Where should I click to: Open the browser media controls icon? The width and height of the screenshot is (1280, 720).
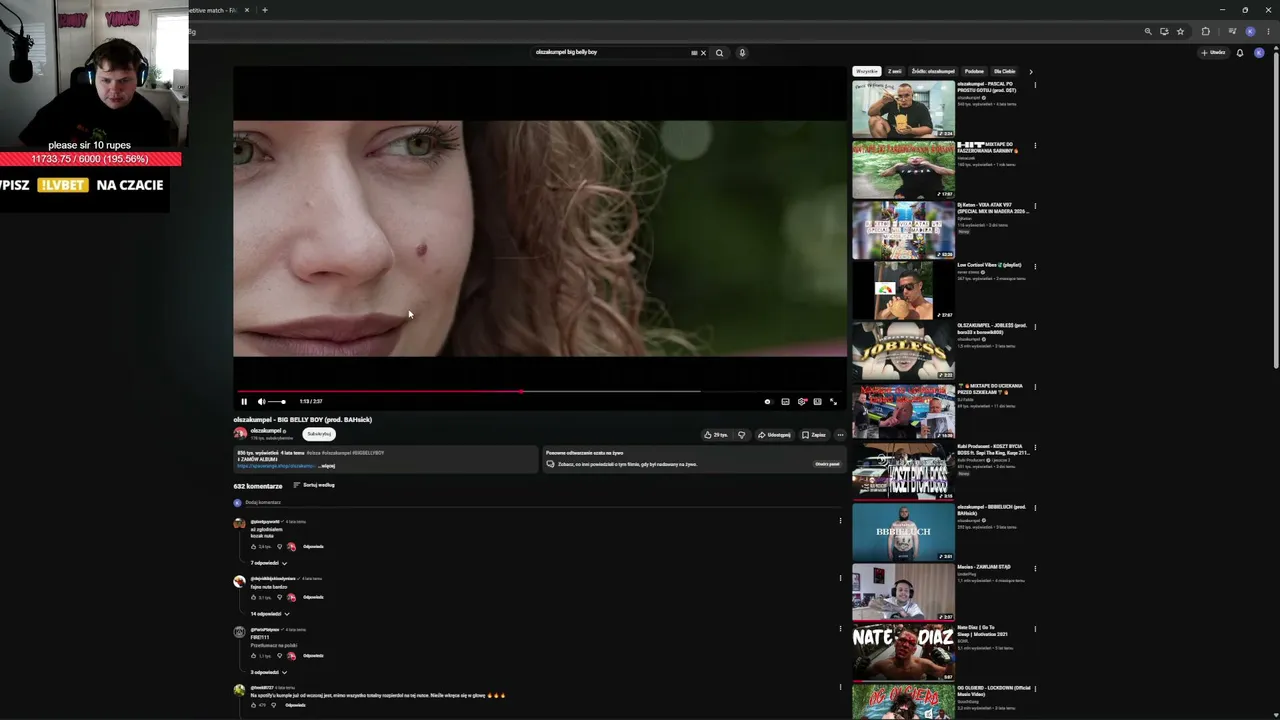click(x=1232, y=32)
